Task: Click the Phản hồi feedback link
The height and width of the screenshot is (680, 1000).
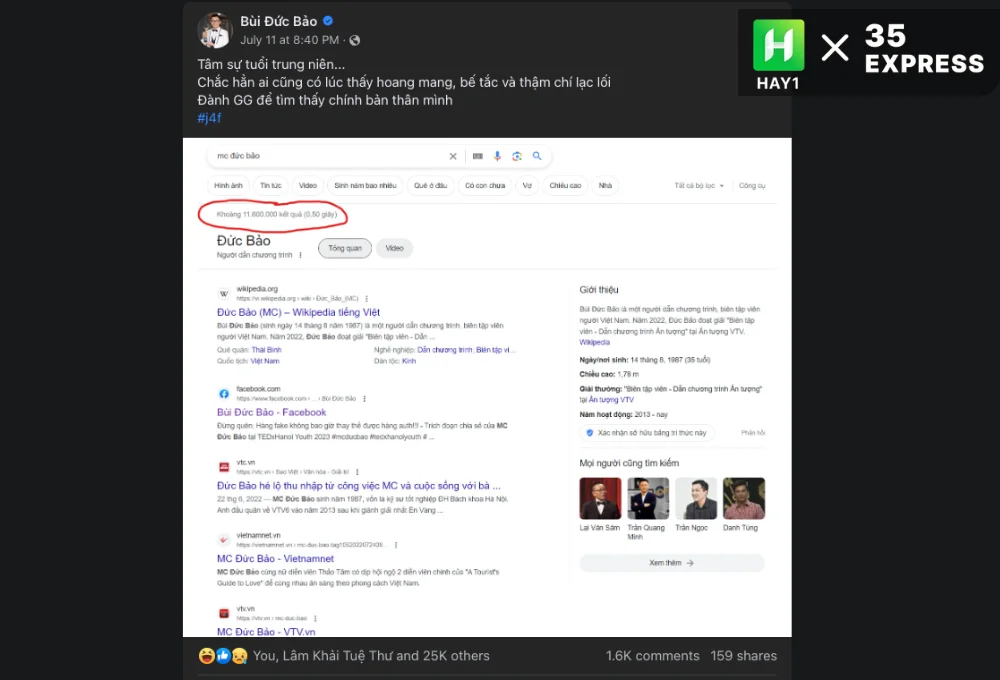Action: tap(753, 432)
